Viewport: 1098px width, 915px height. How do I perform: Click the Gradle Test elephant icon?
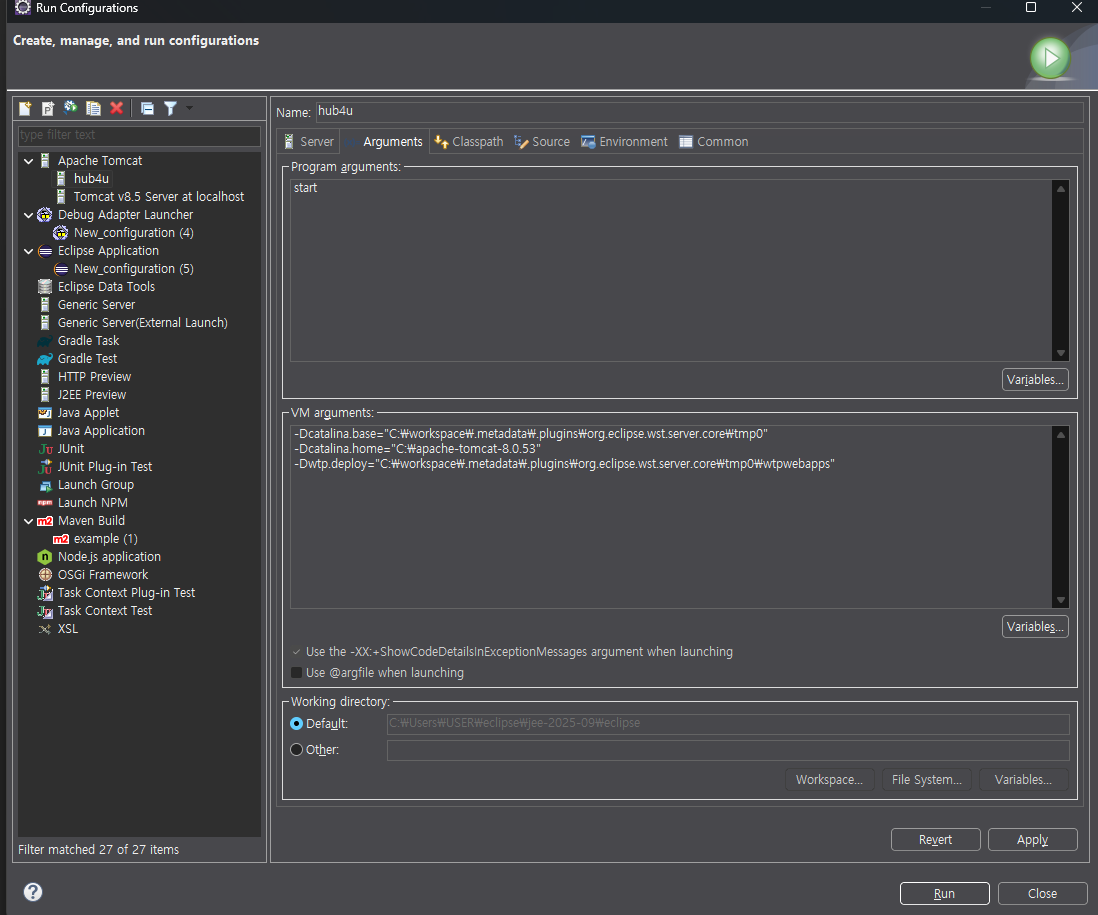[45, 358]
